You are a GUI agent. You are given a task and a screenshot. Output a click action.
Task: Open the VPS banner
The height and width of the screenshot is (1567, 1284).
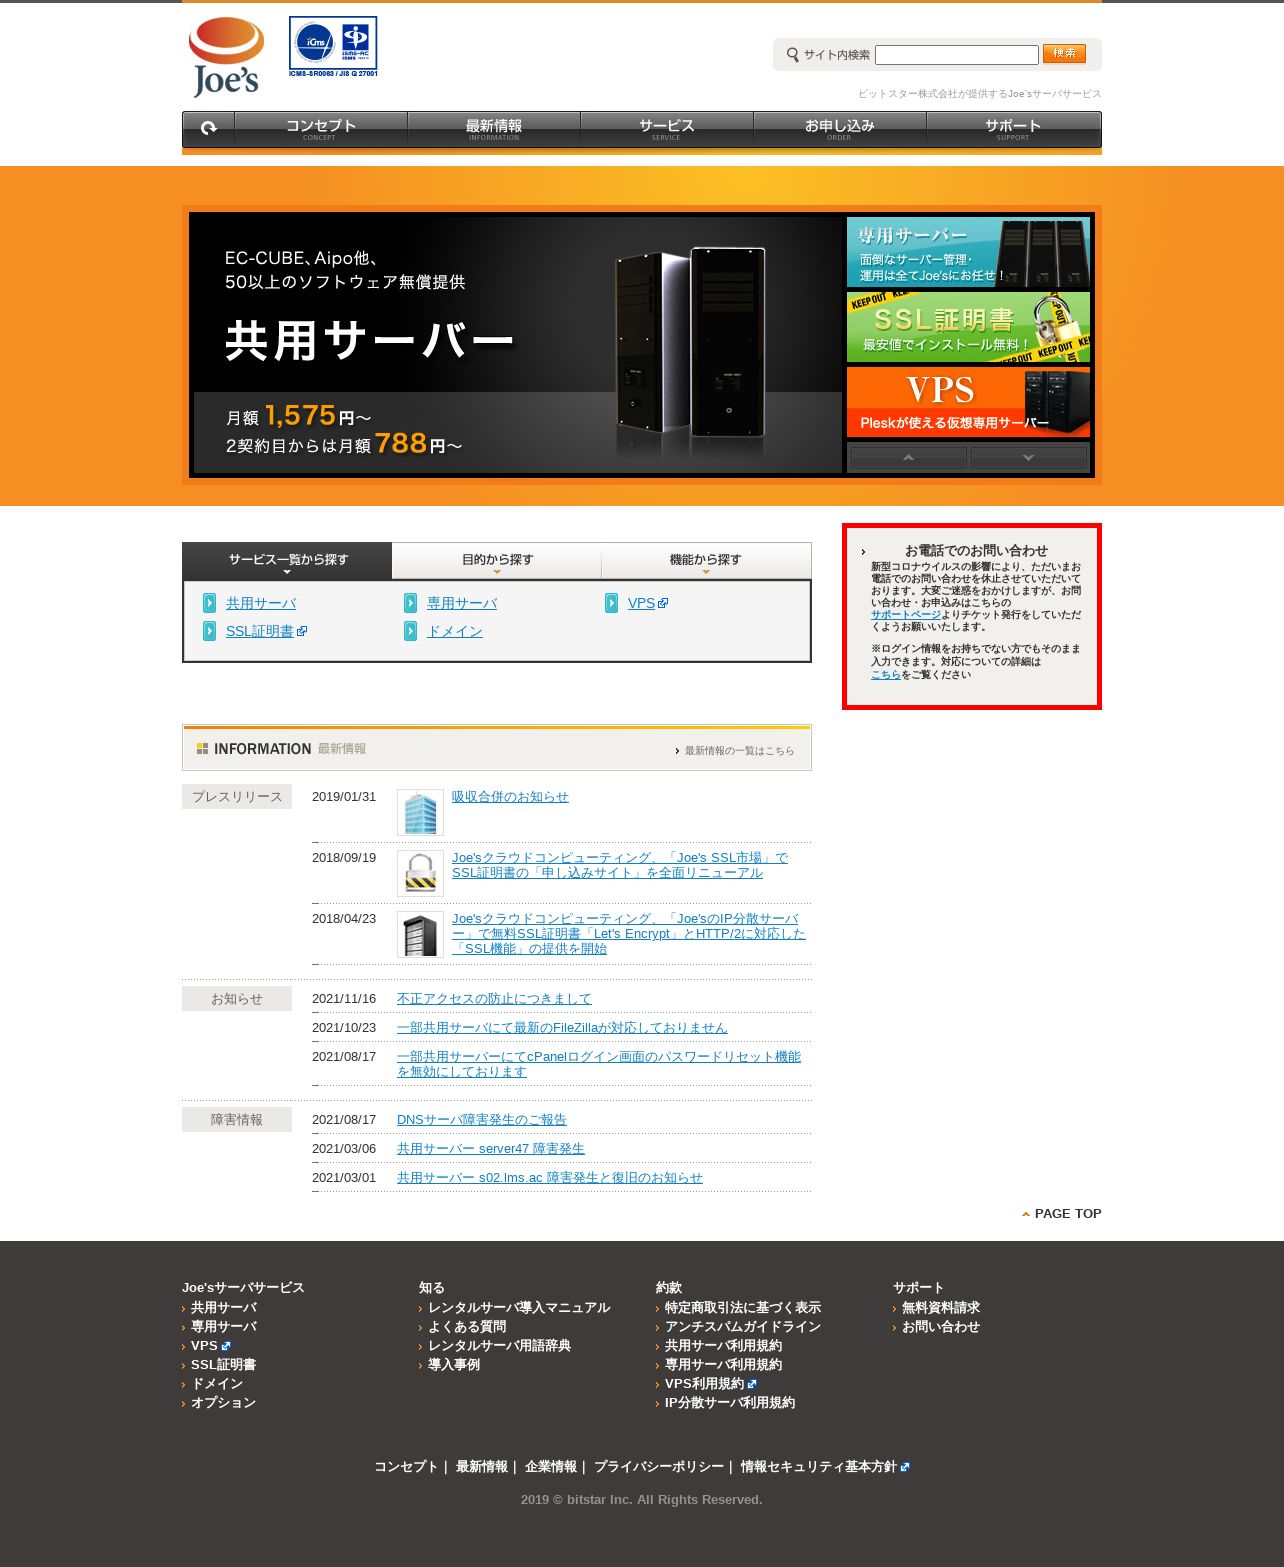[x=968, y=402]
